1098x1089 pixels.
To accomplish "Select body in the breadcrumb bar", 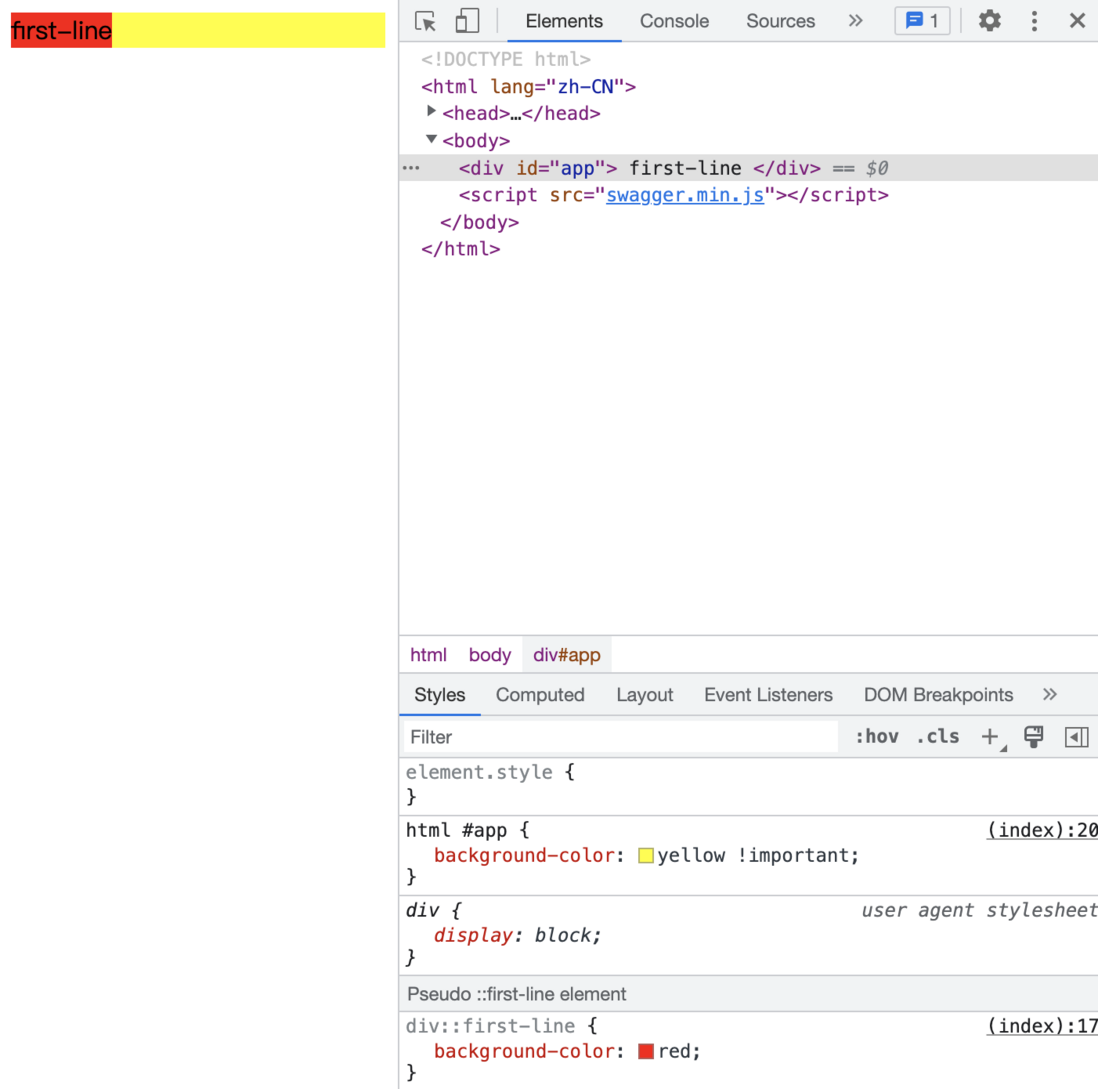I will [x=489, y=655].
